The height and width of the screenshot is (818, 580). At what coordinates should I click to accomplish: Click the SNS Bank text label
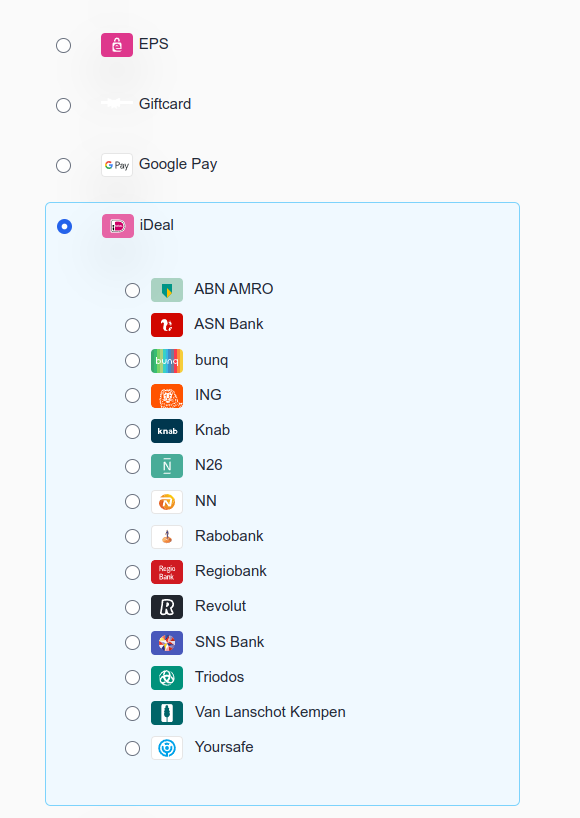229,642
